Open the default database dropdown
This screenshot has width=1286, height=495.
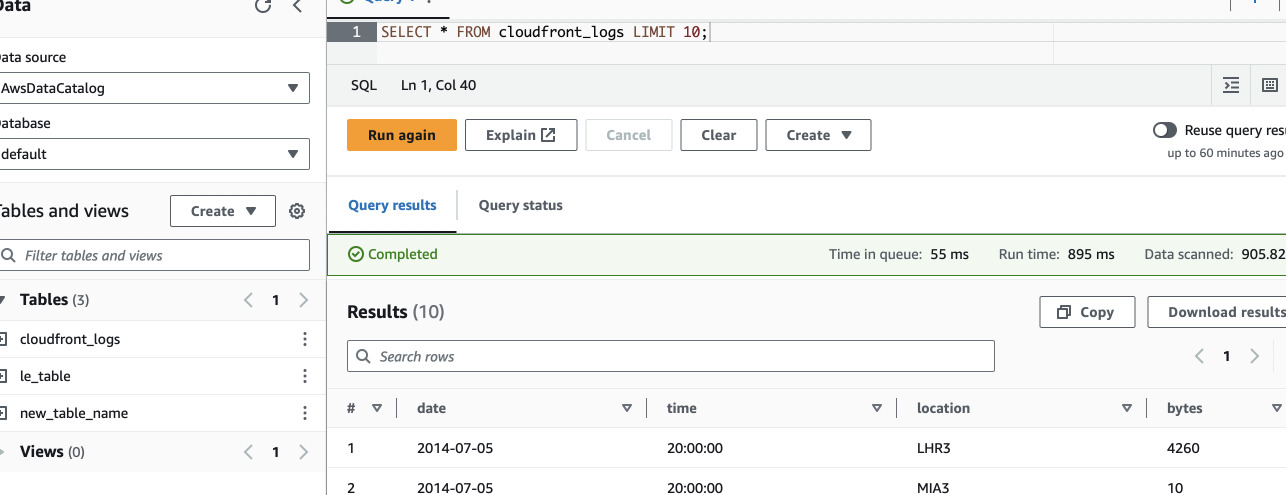tap(152, 154)
